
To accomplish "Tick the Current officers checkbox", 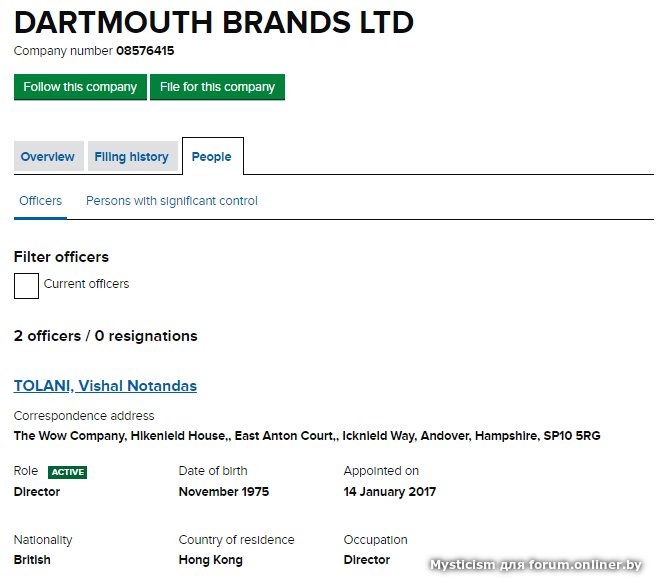I will [26, 286].
